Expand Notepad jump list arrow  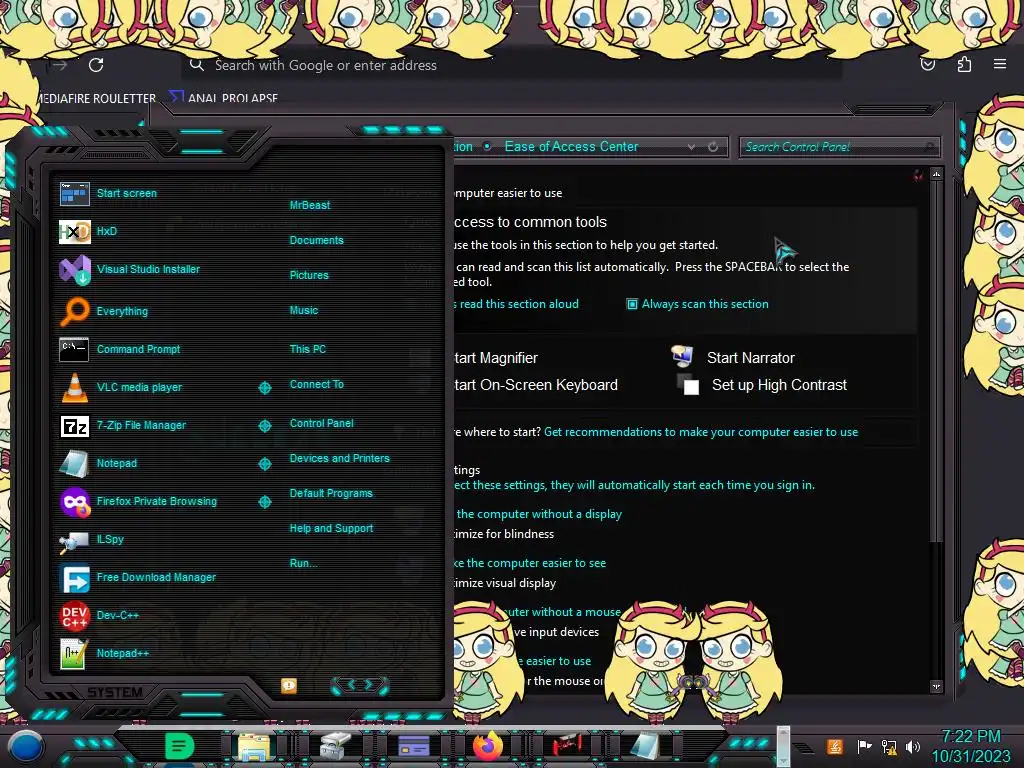pos(265,464)
